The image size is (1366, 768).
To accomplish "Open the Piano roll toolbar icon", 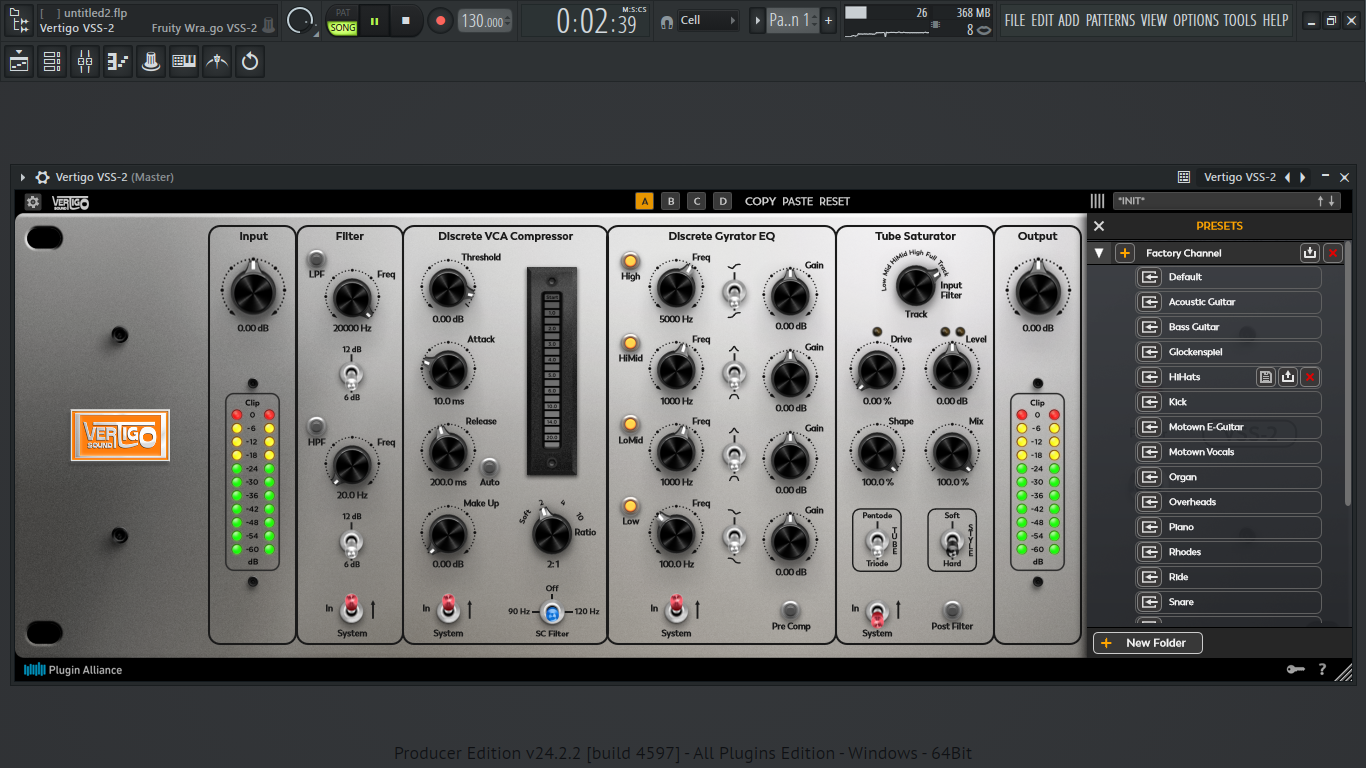I will tap(184, 62).
